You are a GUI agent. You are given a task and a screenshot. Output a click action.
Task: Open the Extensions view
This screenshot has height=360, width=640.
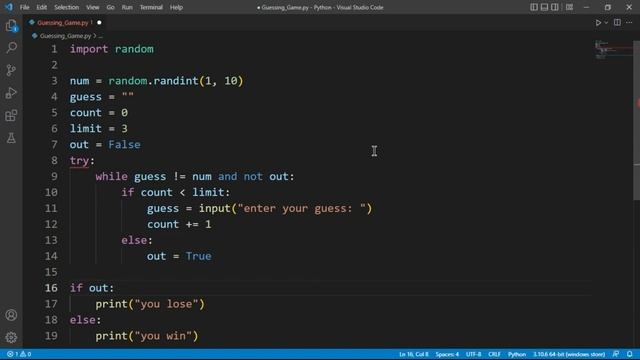(x=11, y=116)
